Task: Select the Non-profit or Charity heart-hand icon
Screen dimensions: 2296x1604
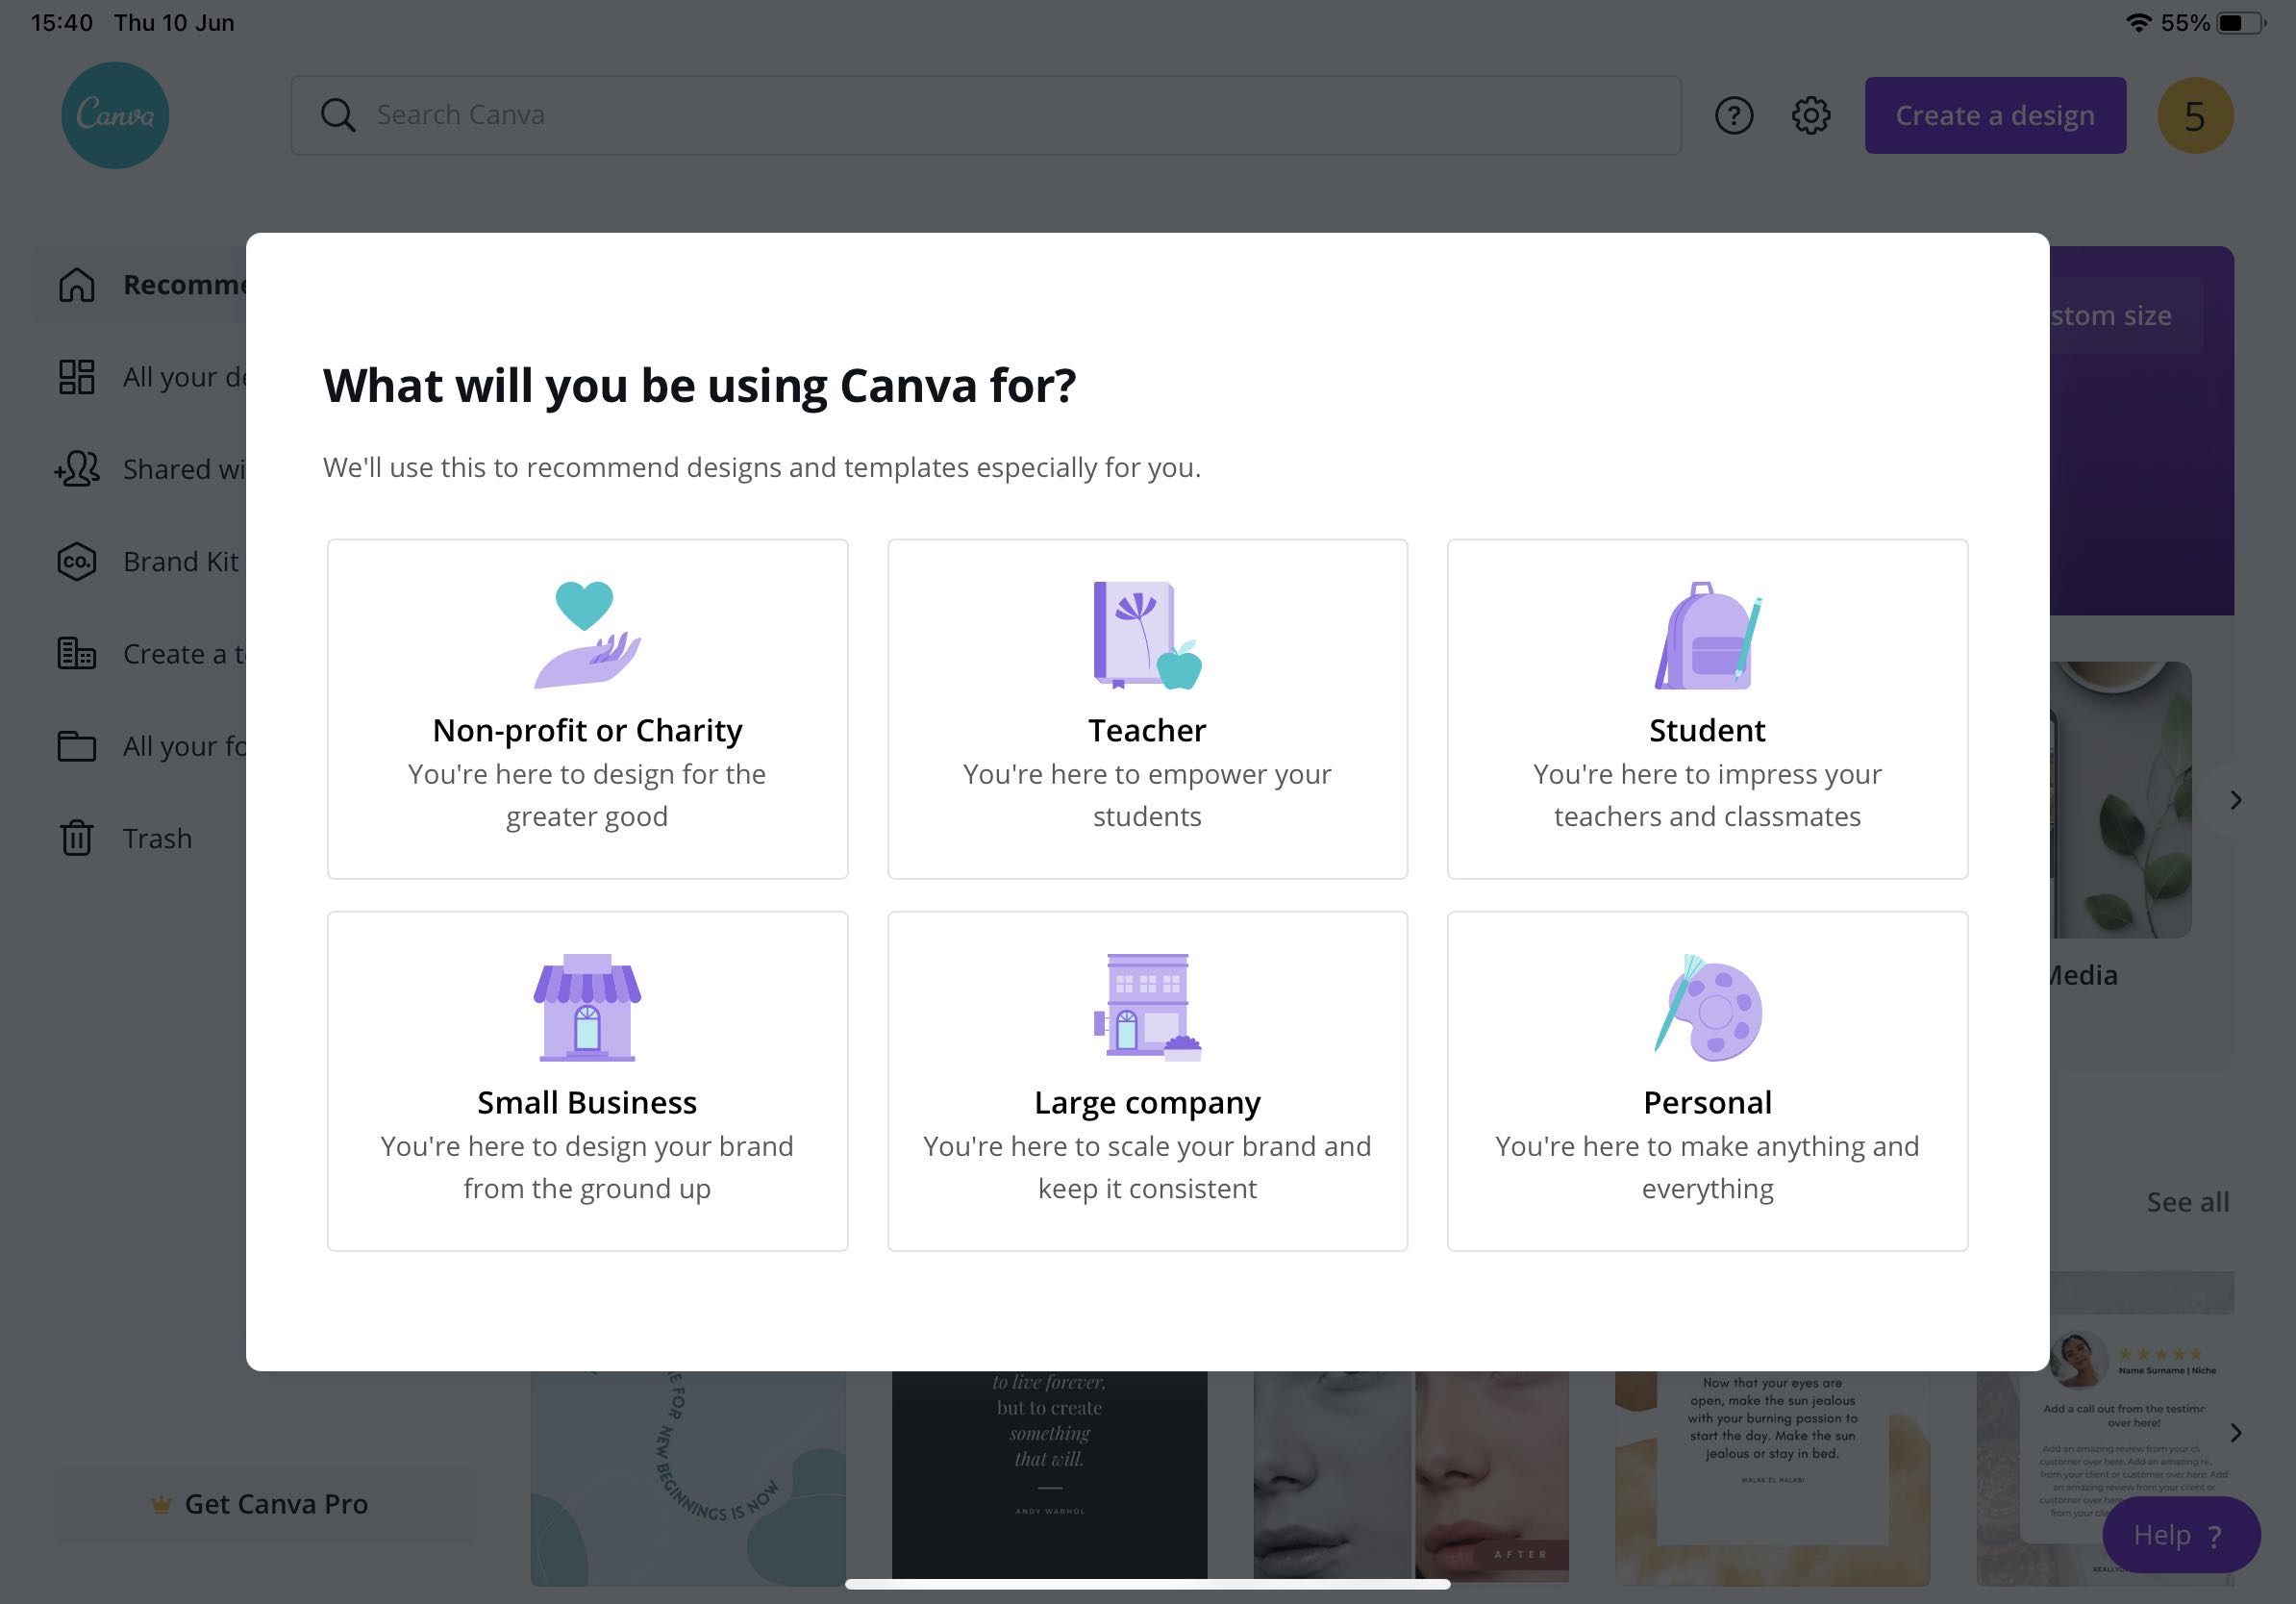Action: pyautogui.click(x=587, y=635)
